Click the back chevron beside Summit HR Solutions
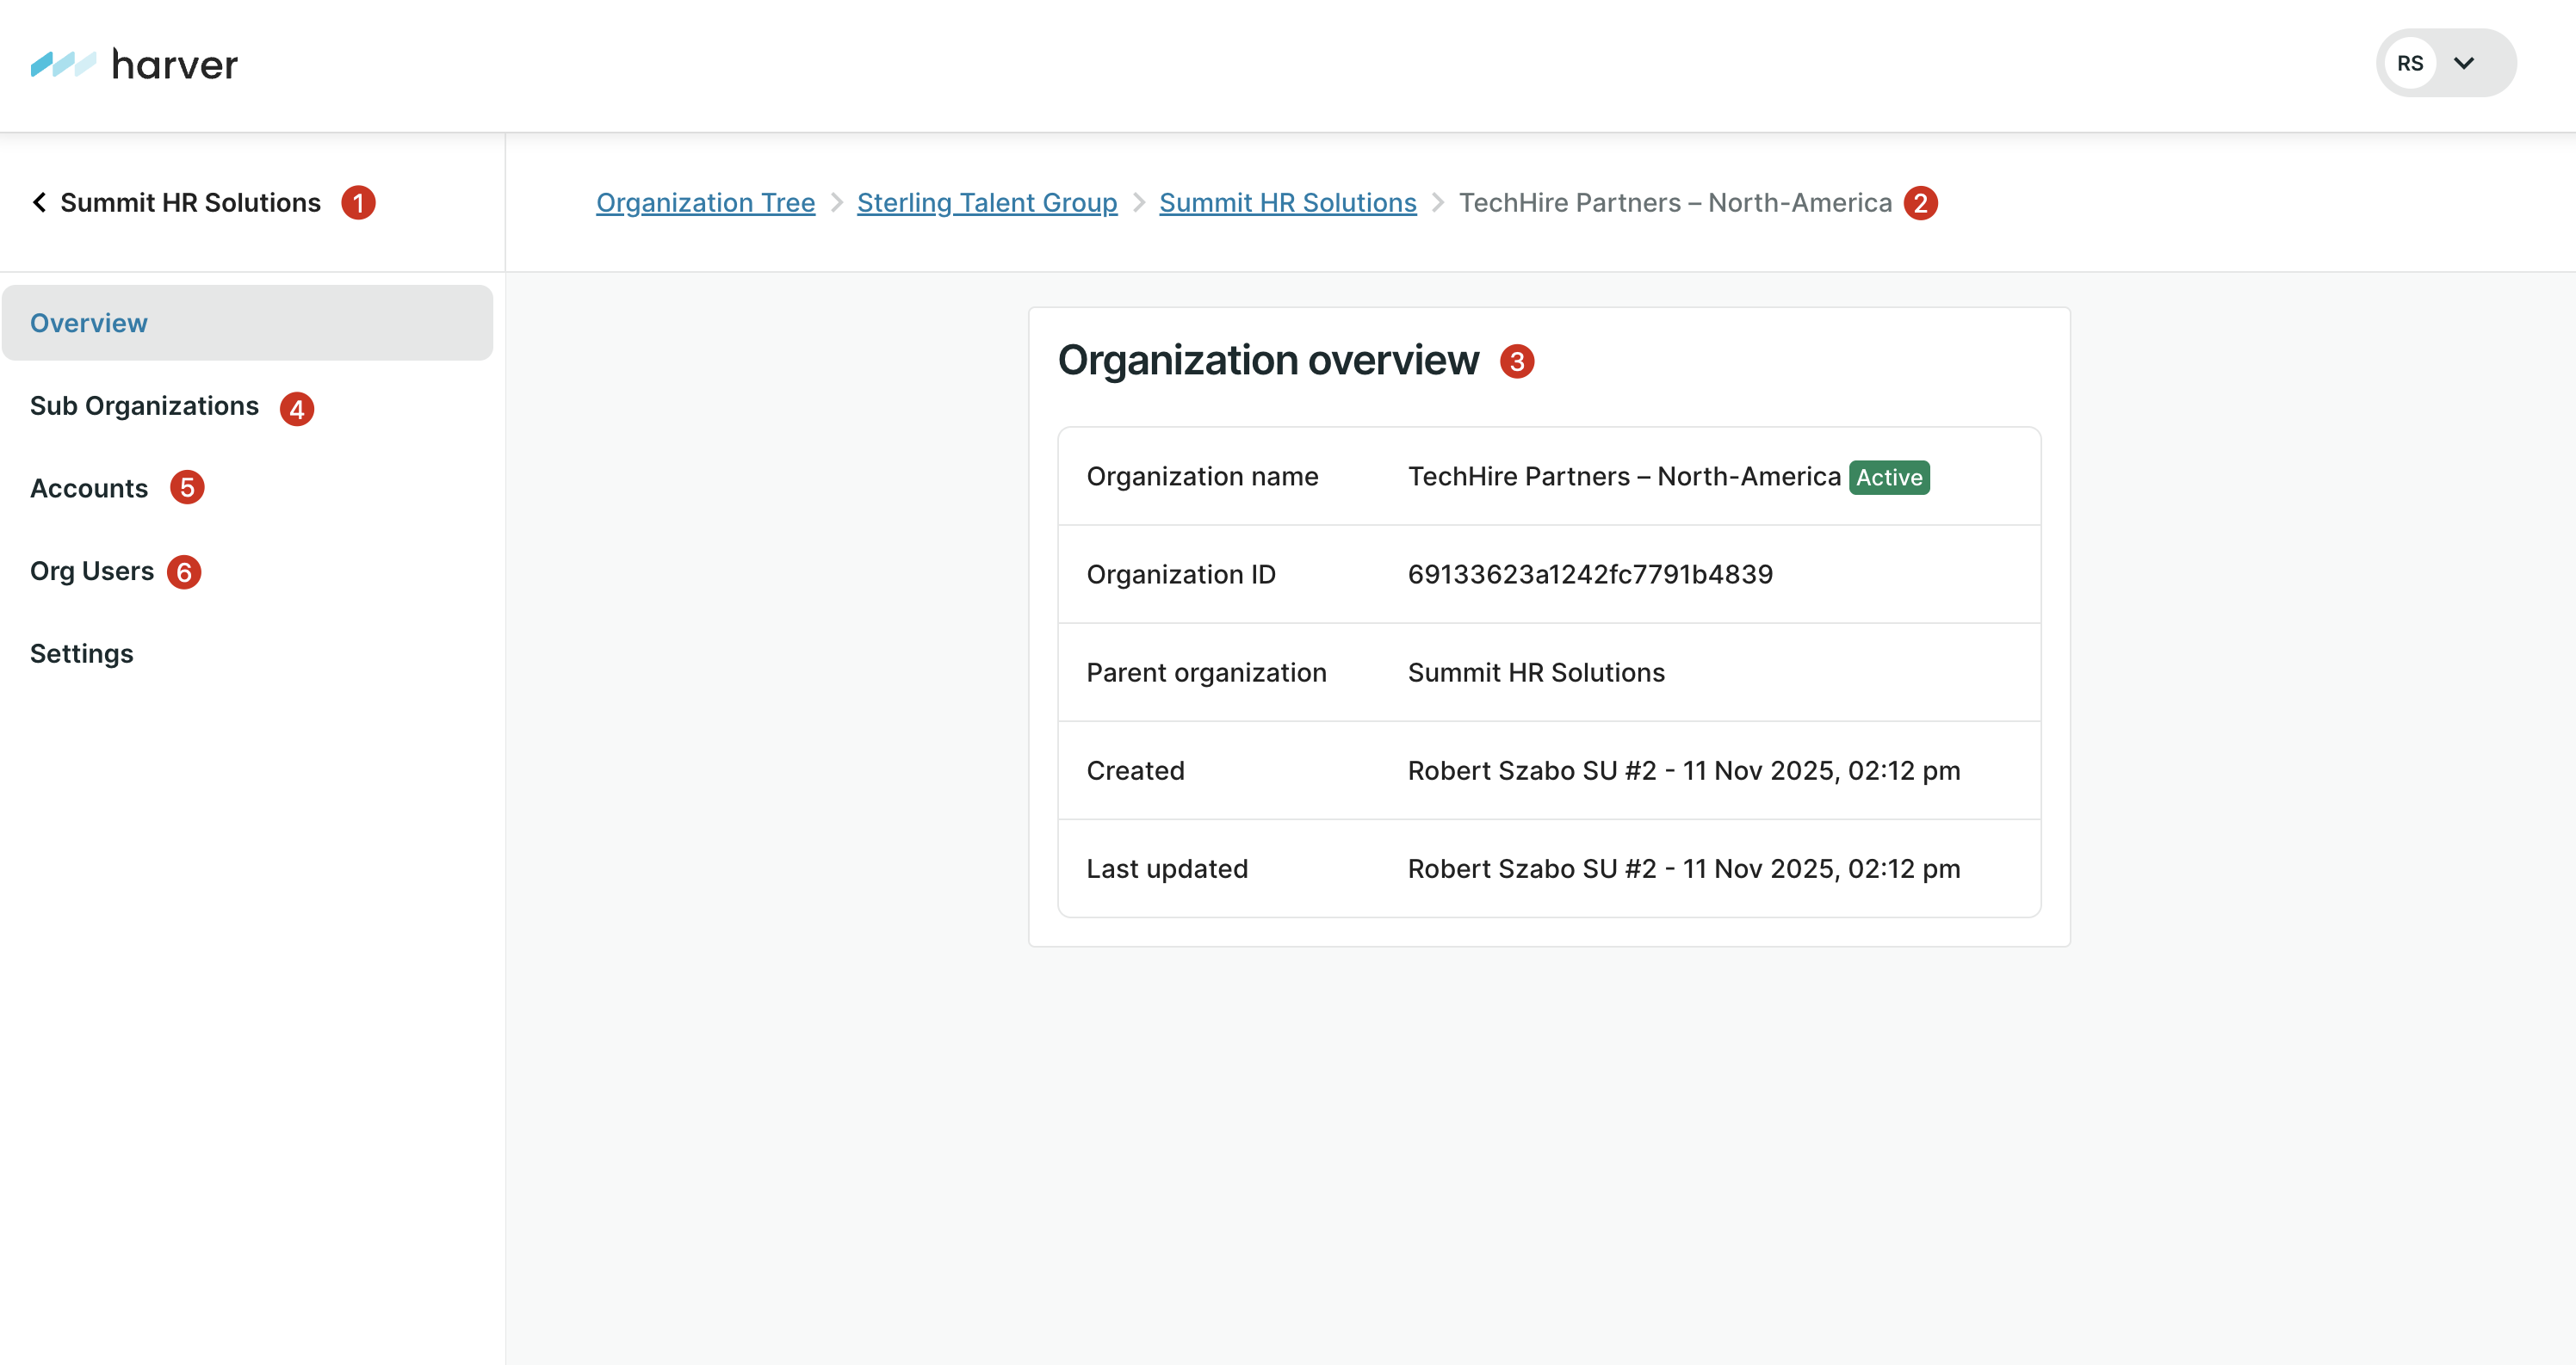This screenshot has width=2576, height=1365. click(x=40, y=202)
